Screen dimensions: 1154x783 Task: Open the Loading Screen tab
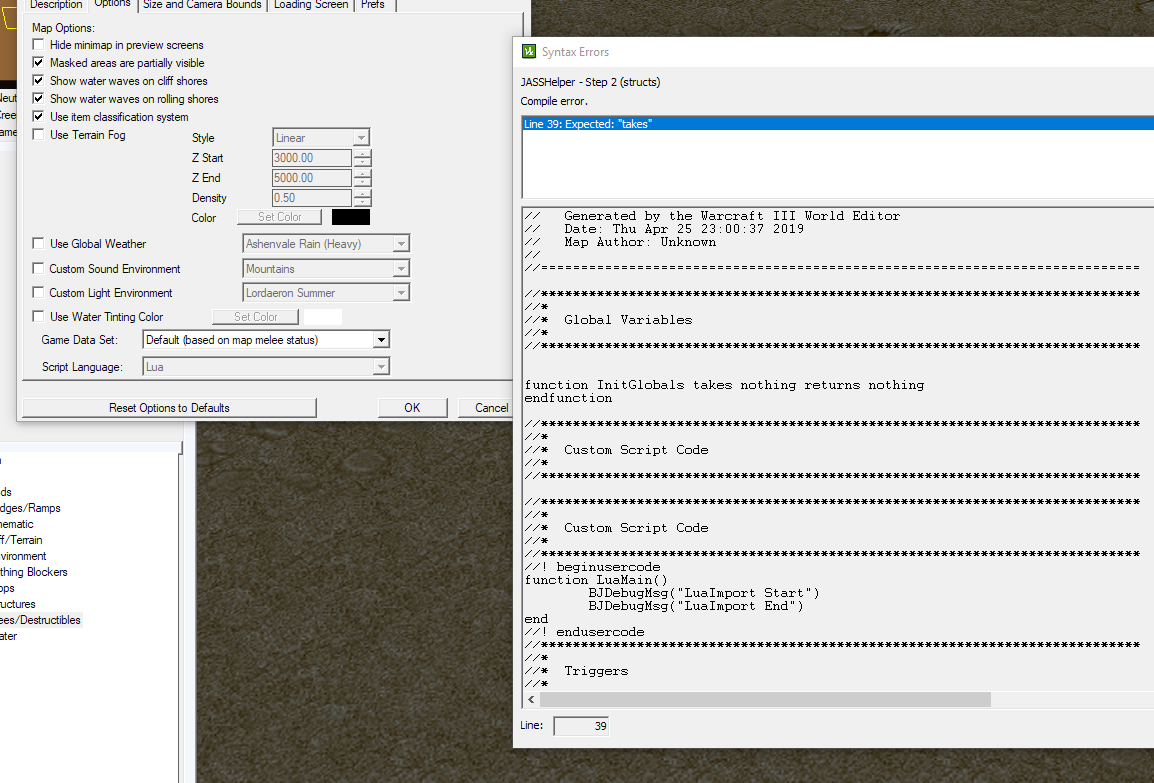pyautogui.click(x=311, y=4)
